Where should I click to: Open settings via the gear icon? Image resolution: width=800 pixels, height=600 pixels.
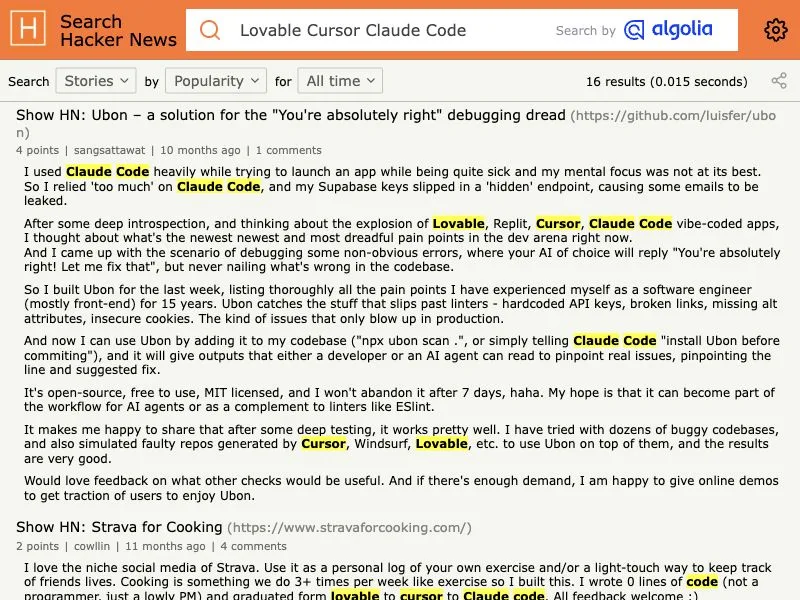[x=775, y=30]
